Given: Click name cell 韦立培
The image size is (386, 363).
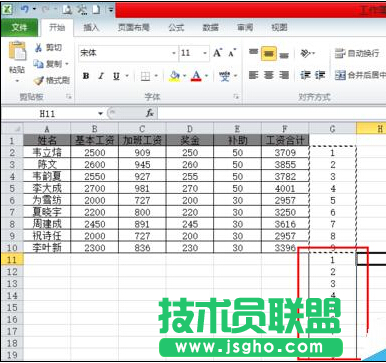Looking at the screenshot, I should click(x=47, y=152).
